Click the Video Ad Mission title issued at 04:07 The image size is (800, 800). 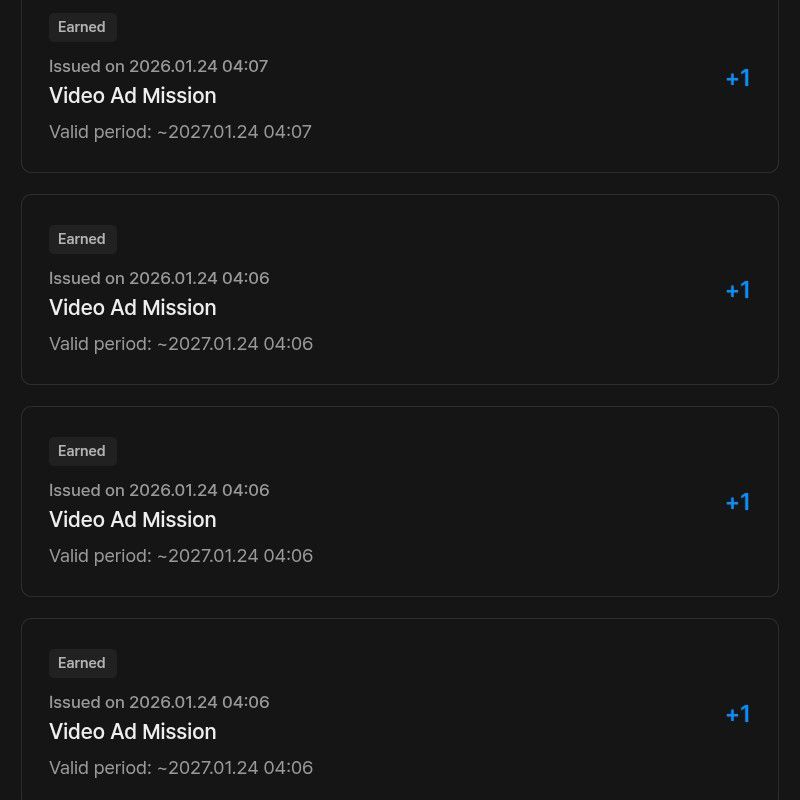[x=132, y=96]
